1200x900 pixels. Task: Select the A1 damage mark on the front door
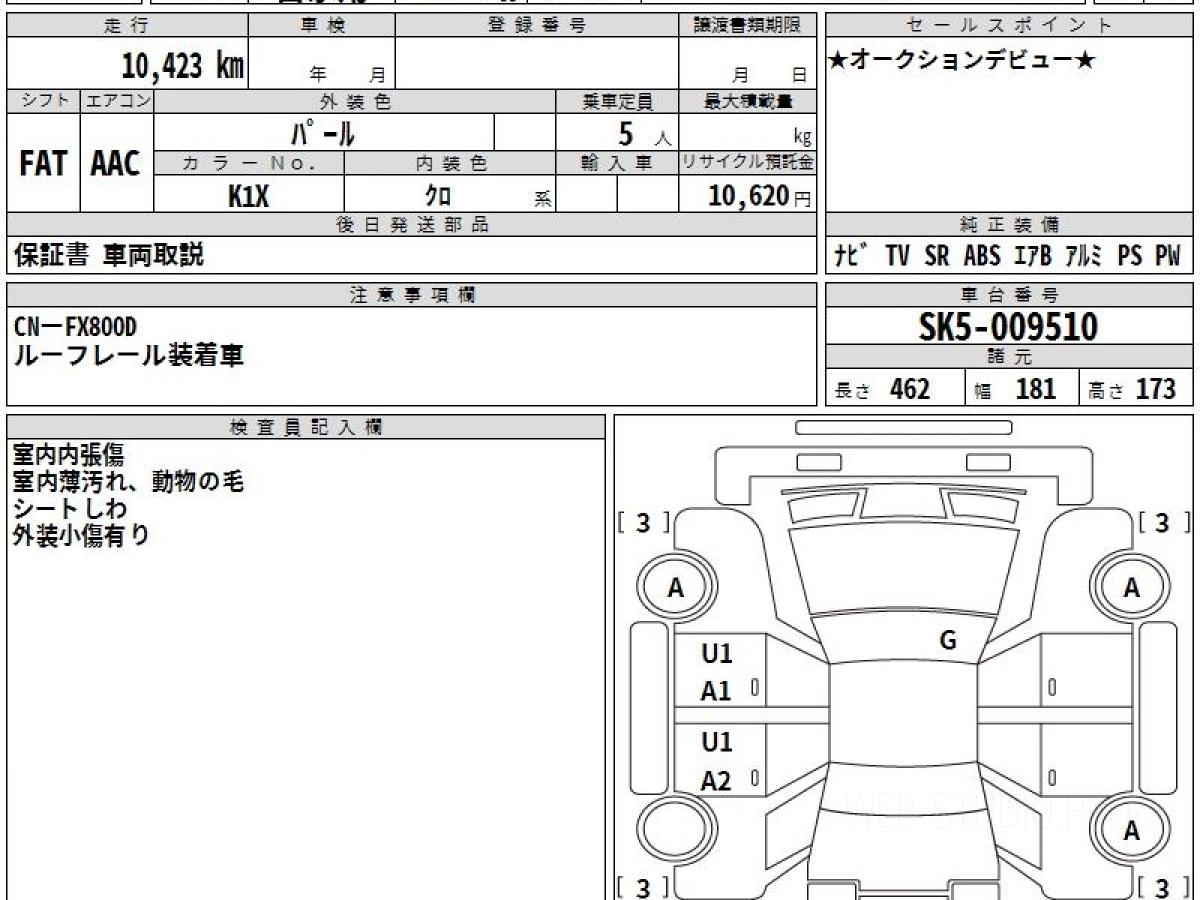716,691
